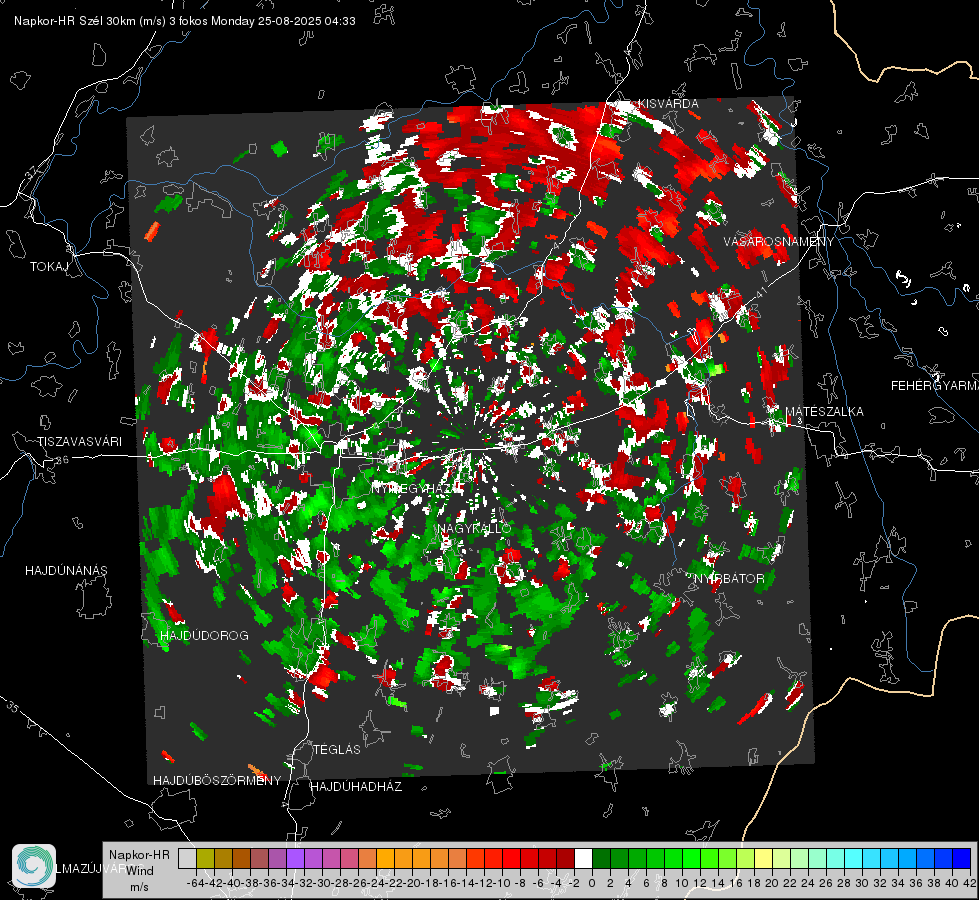Click the VÁSÁROSNAMÉNY town label
This screenshot has width=979, height=900.
779,242
